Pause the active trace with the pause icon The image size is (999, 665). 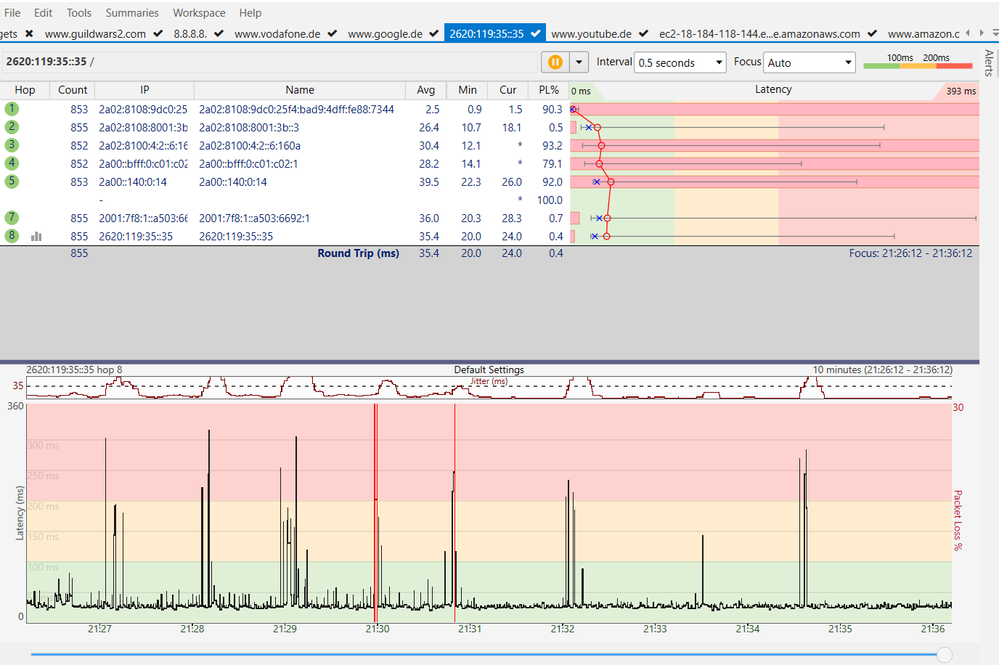pos(556,61)
